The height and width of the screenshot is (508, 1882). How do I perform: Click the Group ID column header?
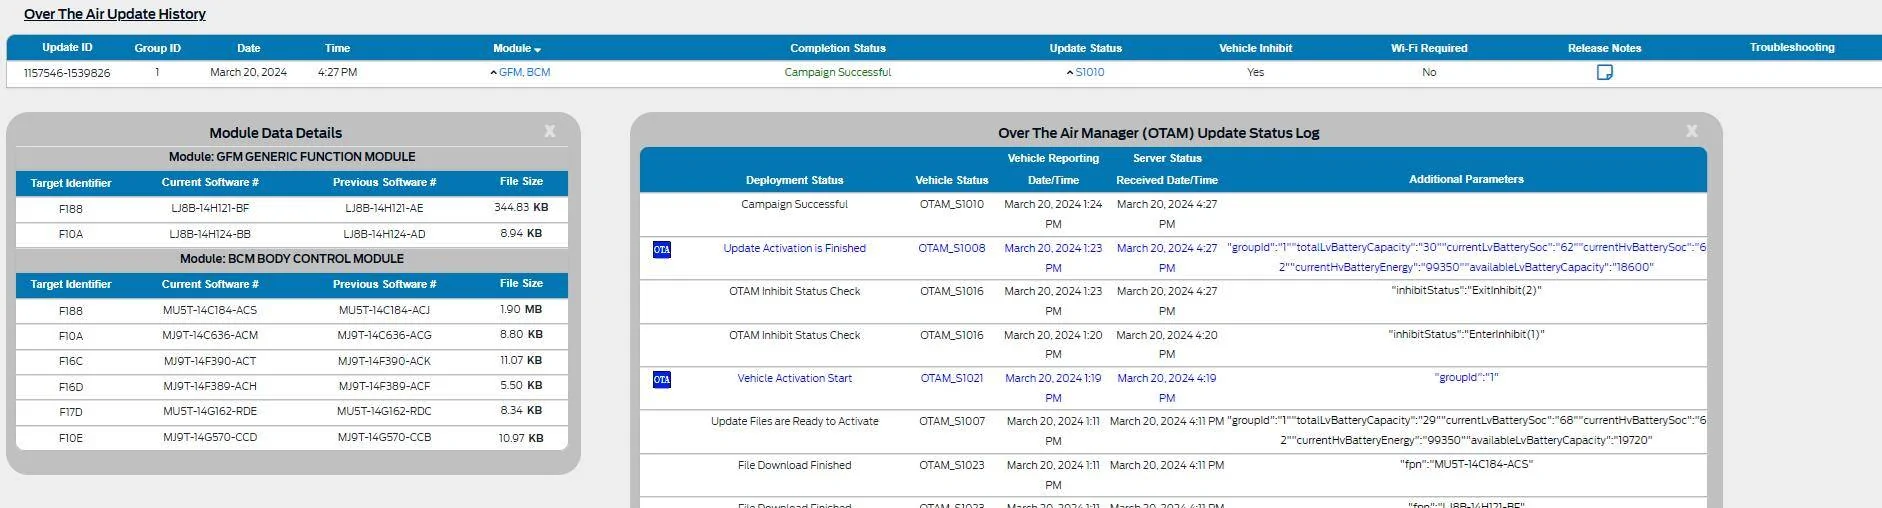pos(158,48)
